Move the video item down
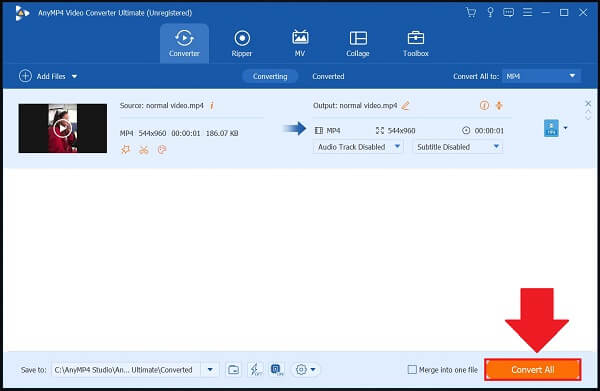The width and height of the screenshot is (600, 391). pyautogui.click(x=588, y=117)
